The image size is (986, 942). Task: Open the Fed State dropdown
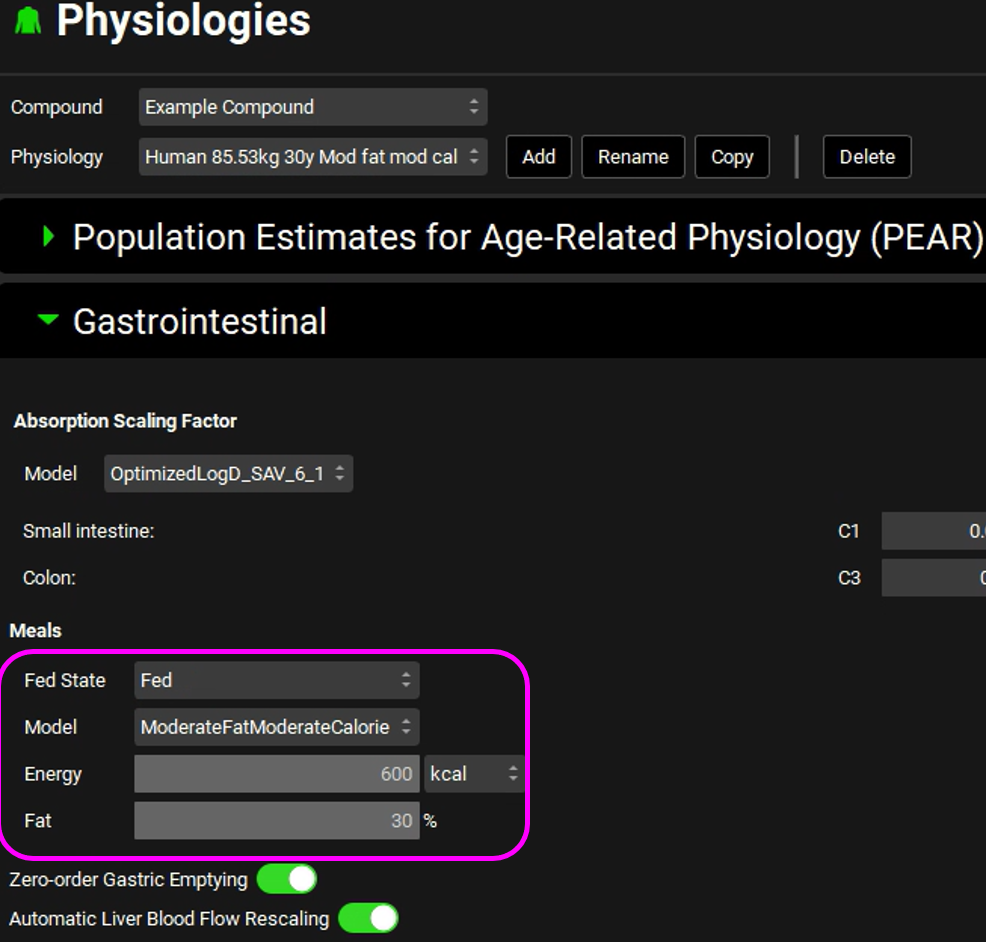coord(276,680)
